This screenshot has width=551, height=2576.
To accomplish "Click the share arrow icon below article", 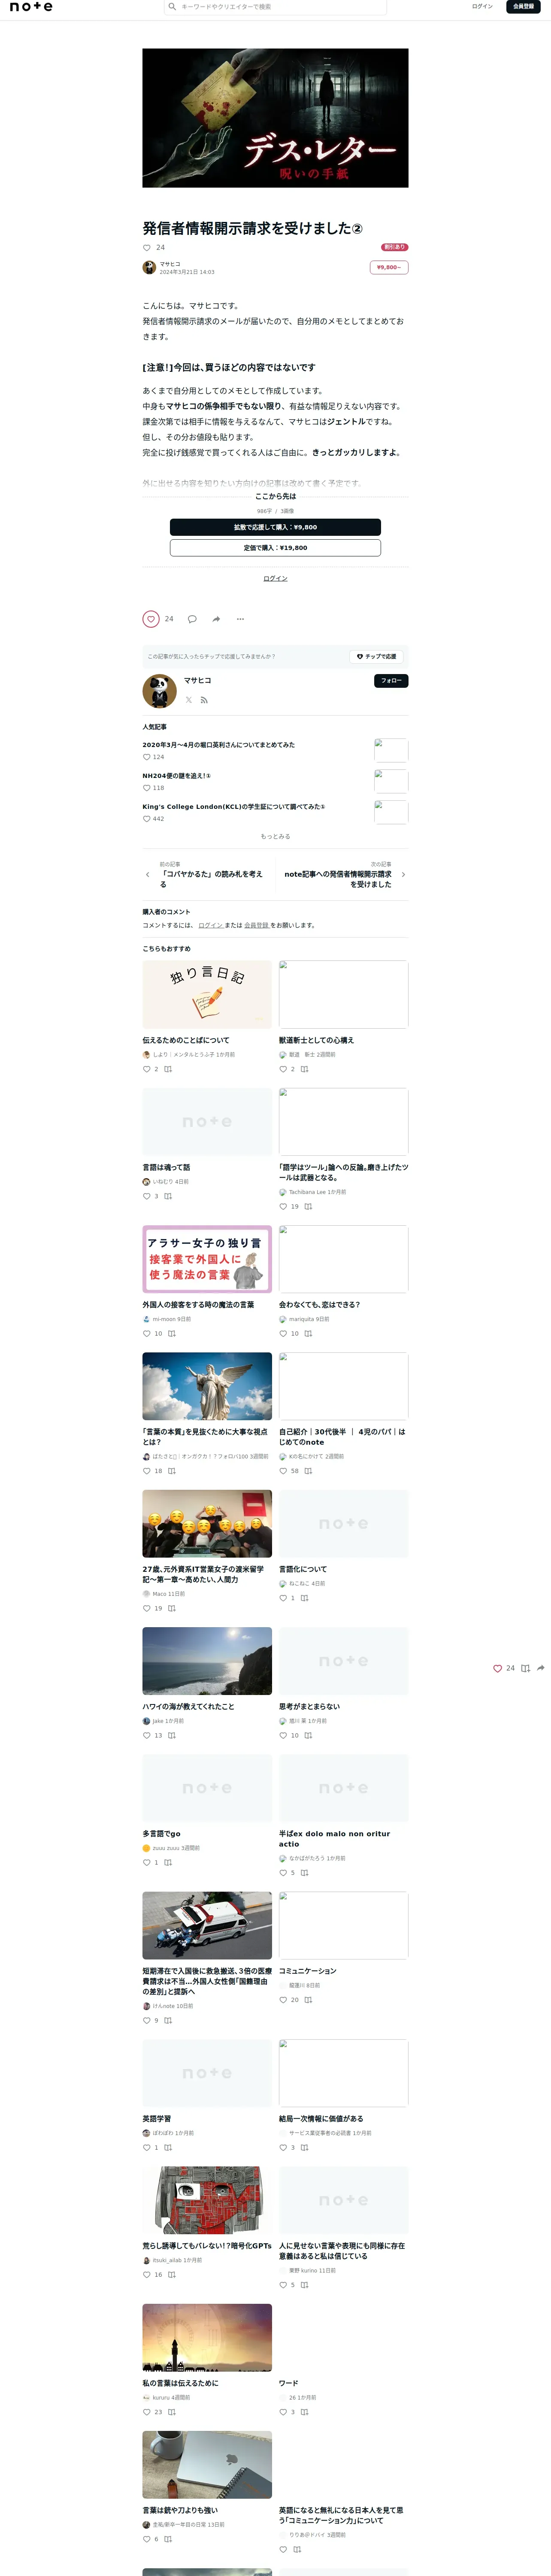I will click(x=216, y=619).
